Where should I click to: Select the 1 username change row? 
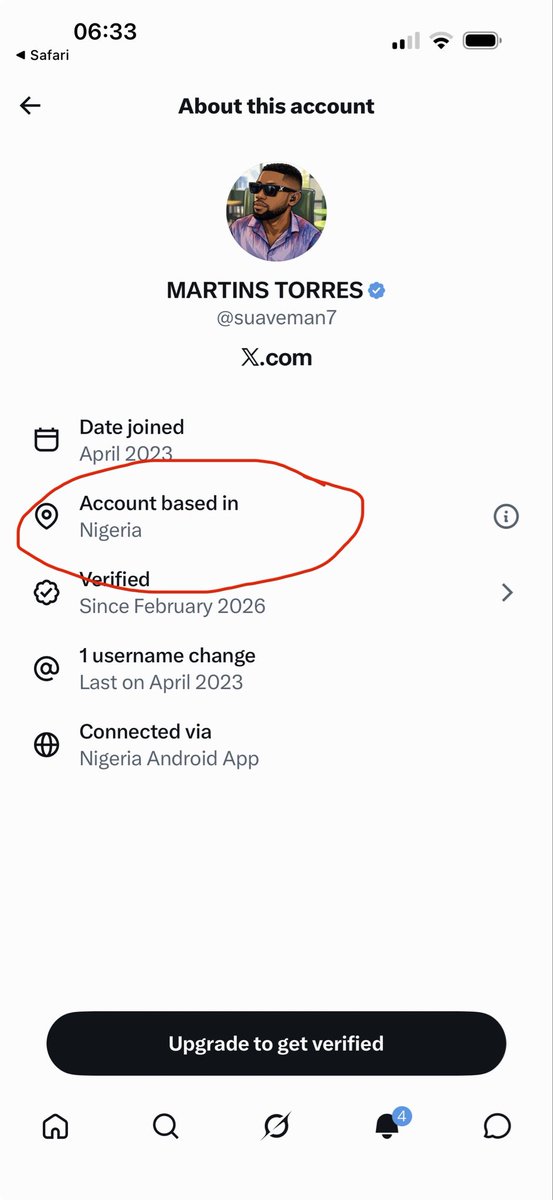click(276, 669)
